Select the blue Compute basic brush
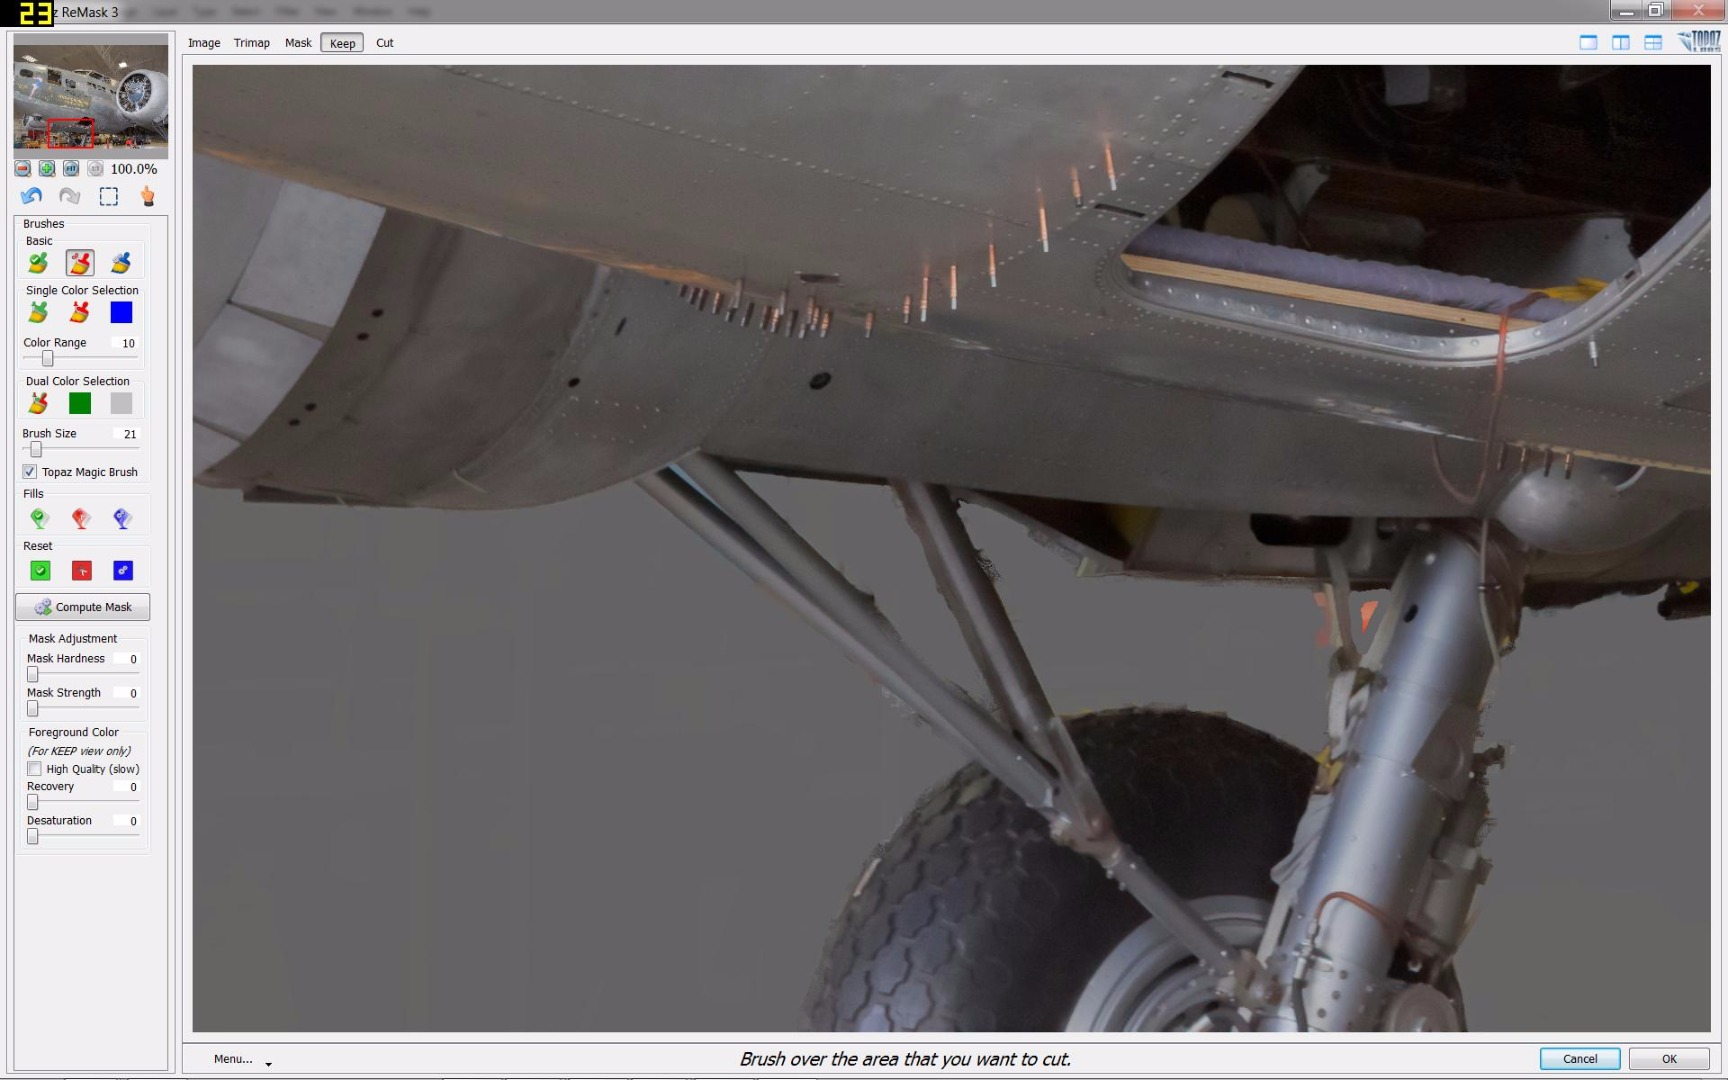The height and width of the screenshot is (1080, 1728). (x=121, y=263)
